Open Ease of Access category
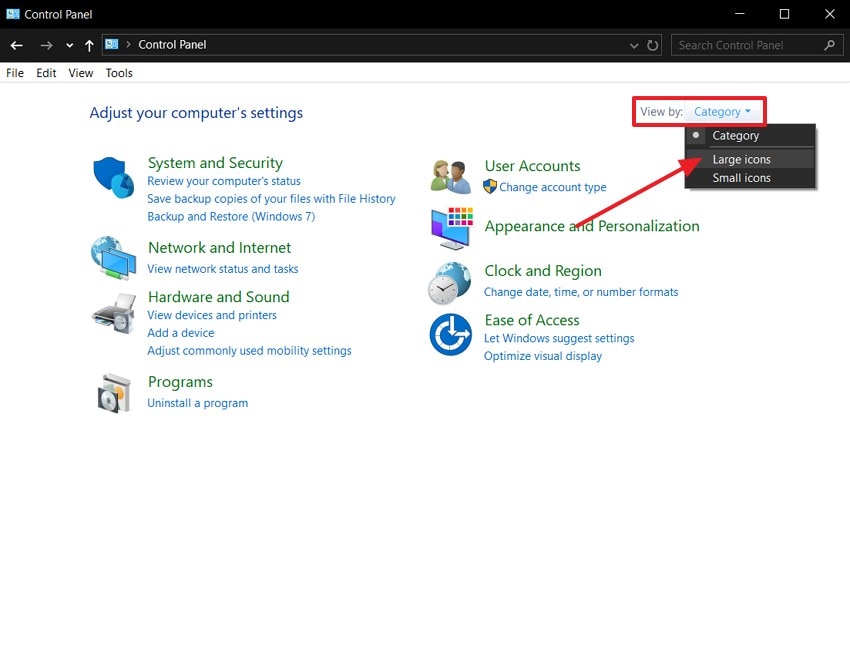 532,320
